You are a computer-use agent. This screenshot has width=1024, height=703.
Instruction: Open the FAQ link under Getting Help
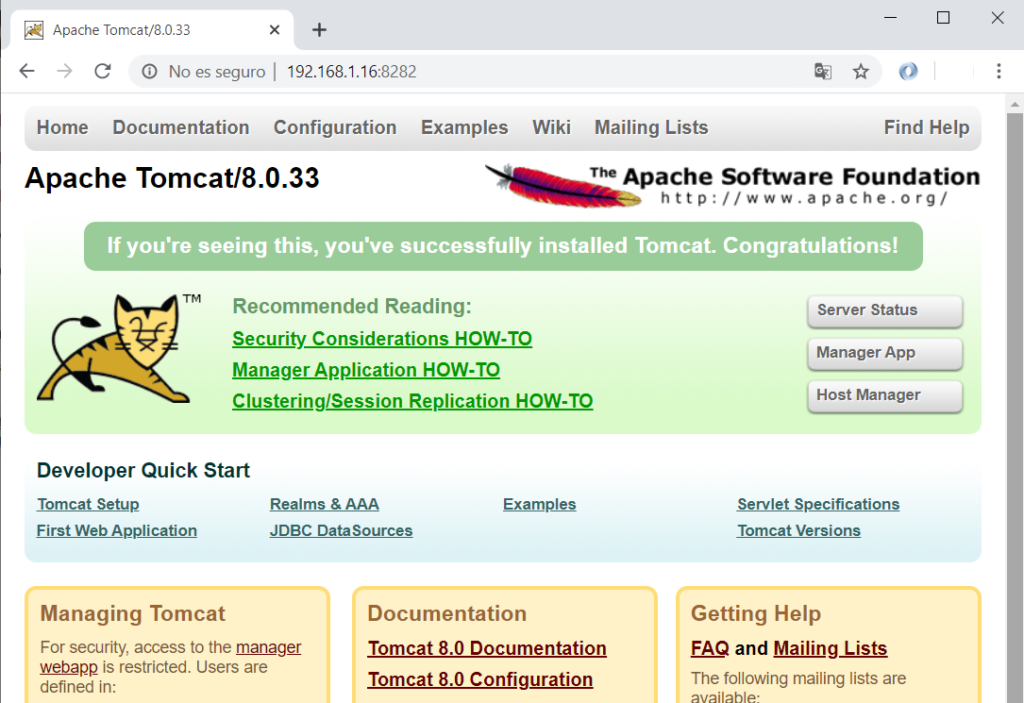coord(710,648)
